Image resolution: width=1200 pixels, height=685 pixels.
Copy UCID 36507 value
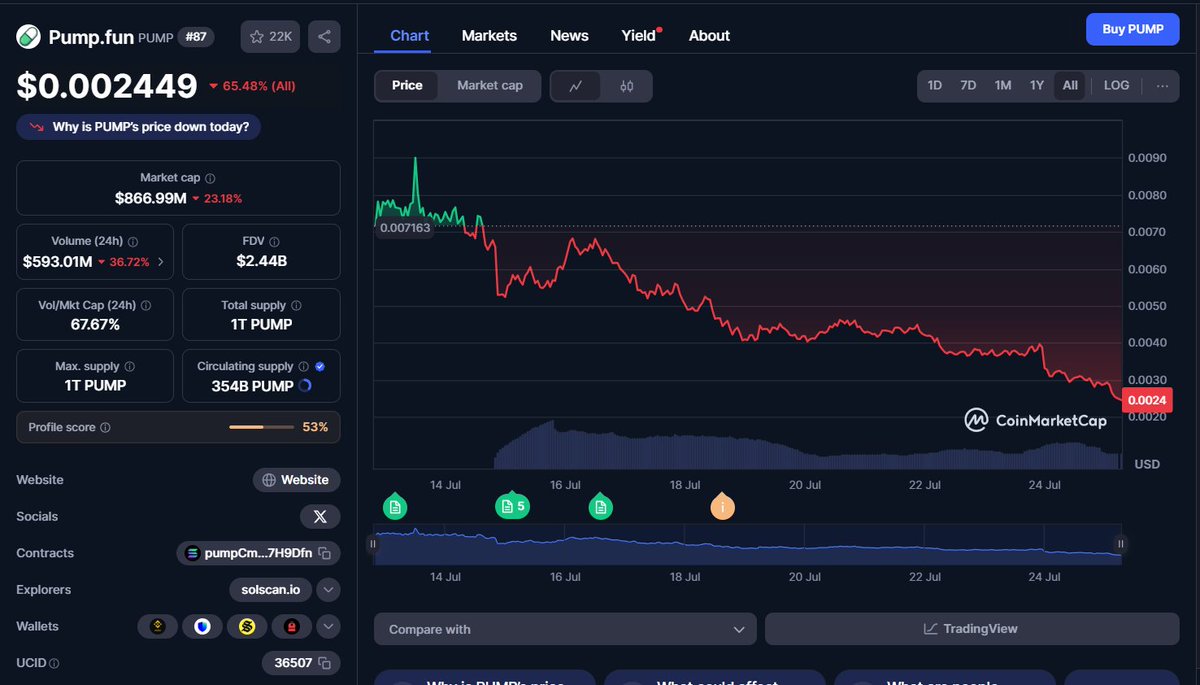(322, 663)
